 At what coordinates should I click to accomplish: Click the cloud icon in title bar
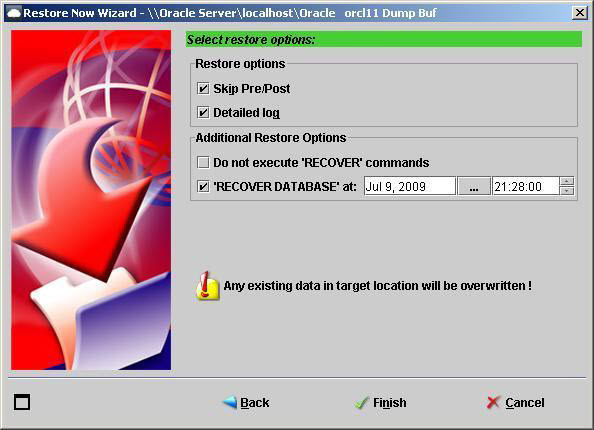[x=14, y=13]
